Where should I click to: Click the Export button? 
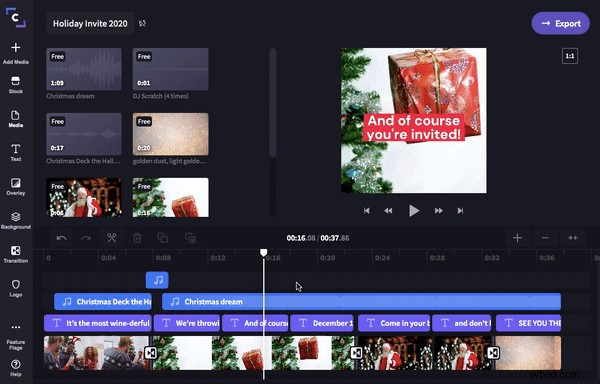[x=561, y=23]
